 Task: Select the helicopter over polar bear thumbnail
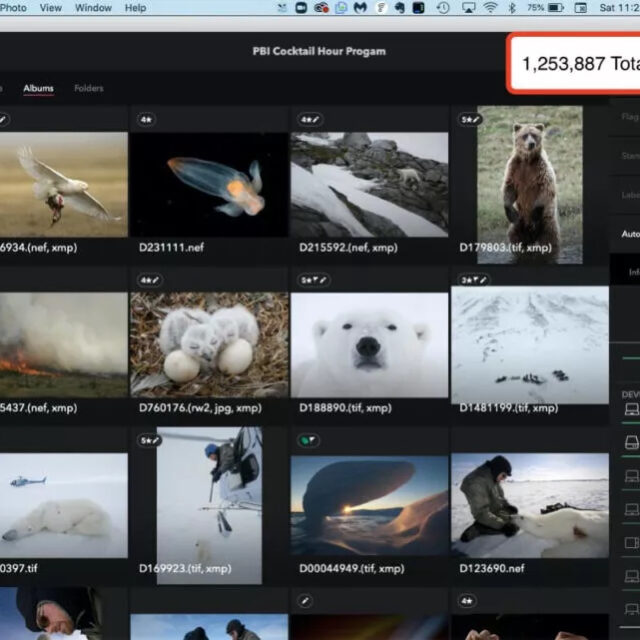64,505
